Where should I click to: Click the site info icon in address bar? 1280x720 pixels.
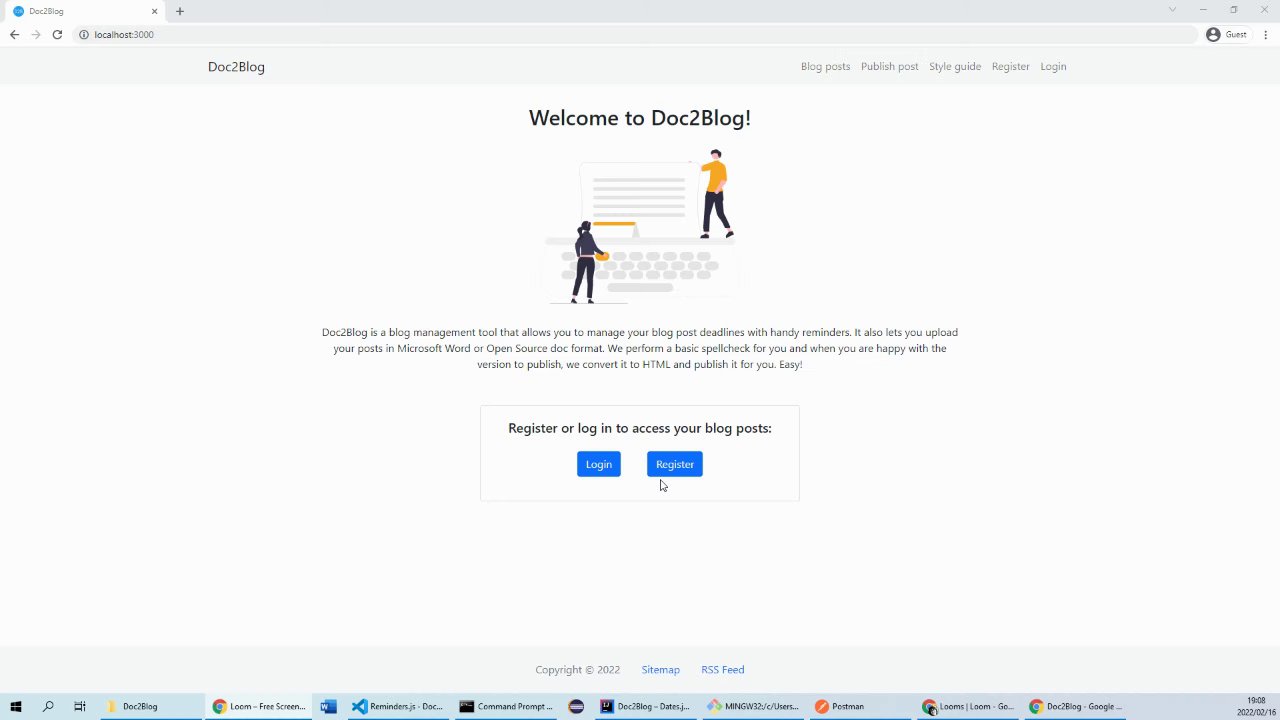[84, 34]
